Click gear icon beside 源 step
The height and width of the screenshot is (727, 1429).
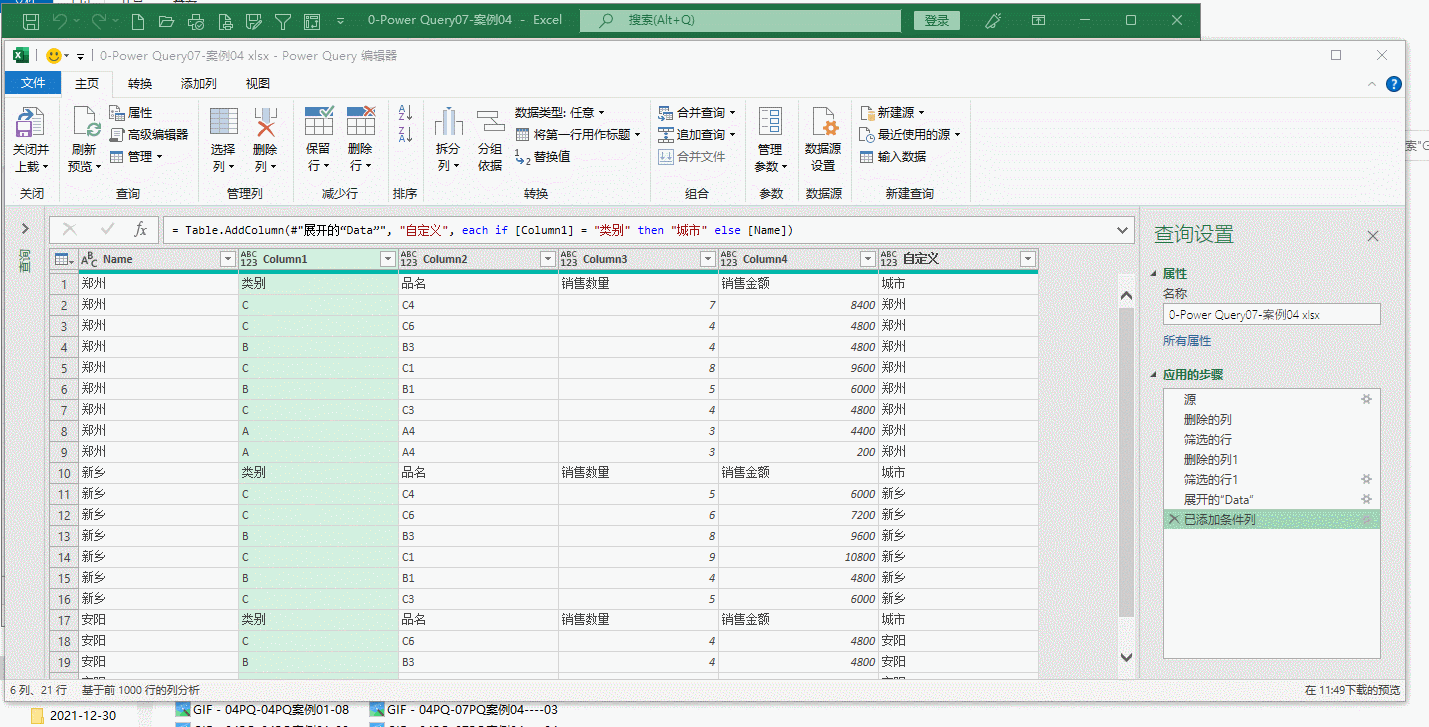[1366, 399]
